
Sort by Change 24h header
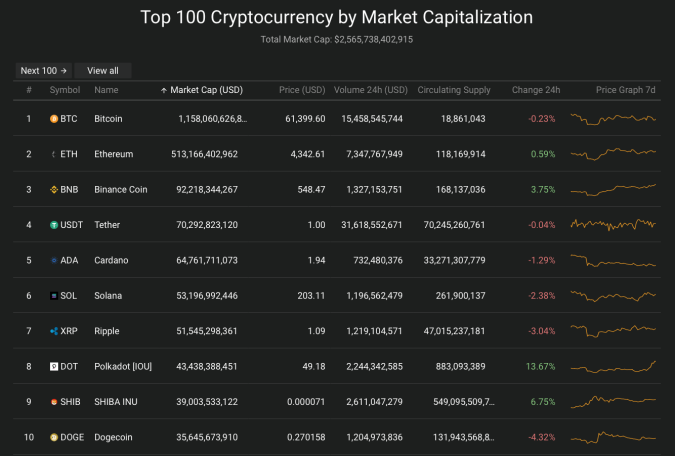tap(536, 90)
